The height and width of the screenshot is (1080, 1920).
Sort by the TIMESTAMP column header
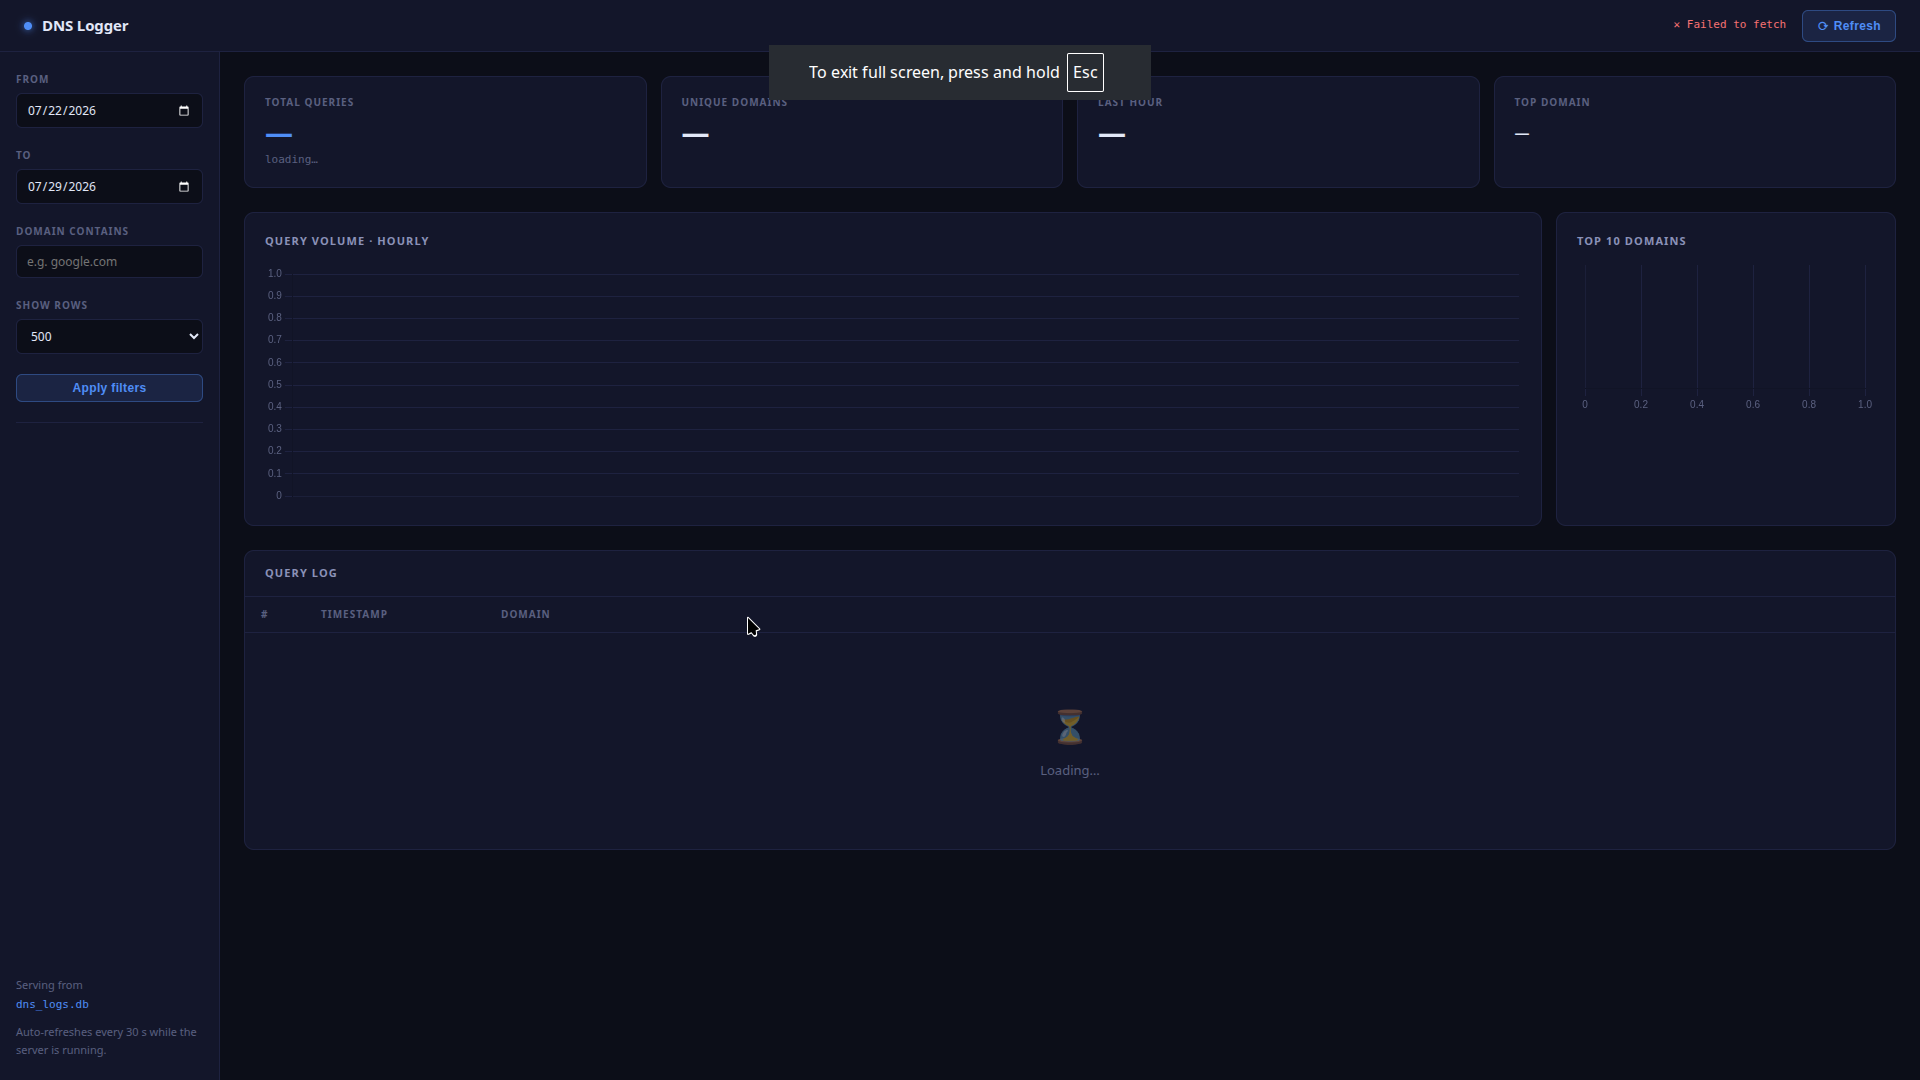click(354, 614)
